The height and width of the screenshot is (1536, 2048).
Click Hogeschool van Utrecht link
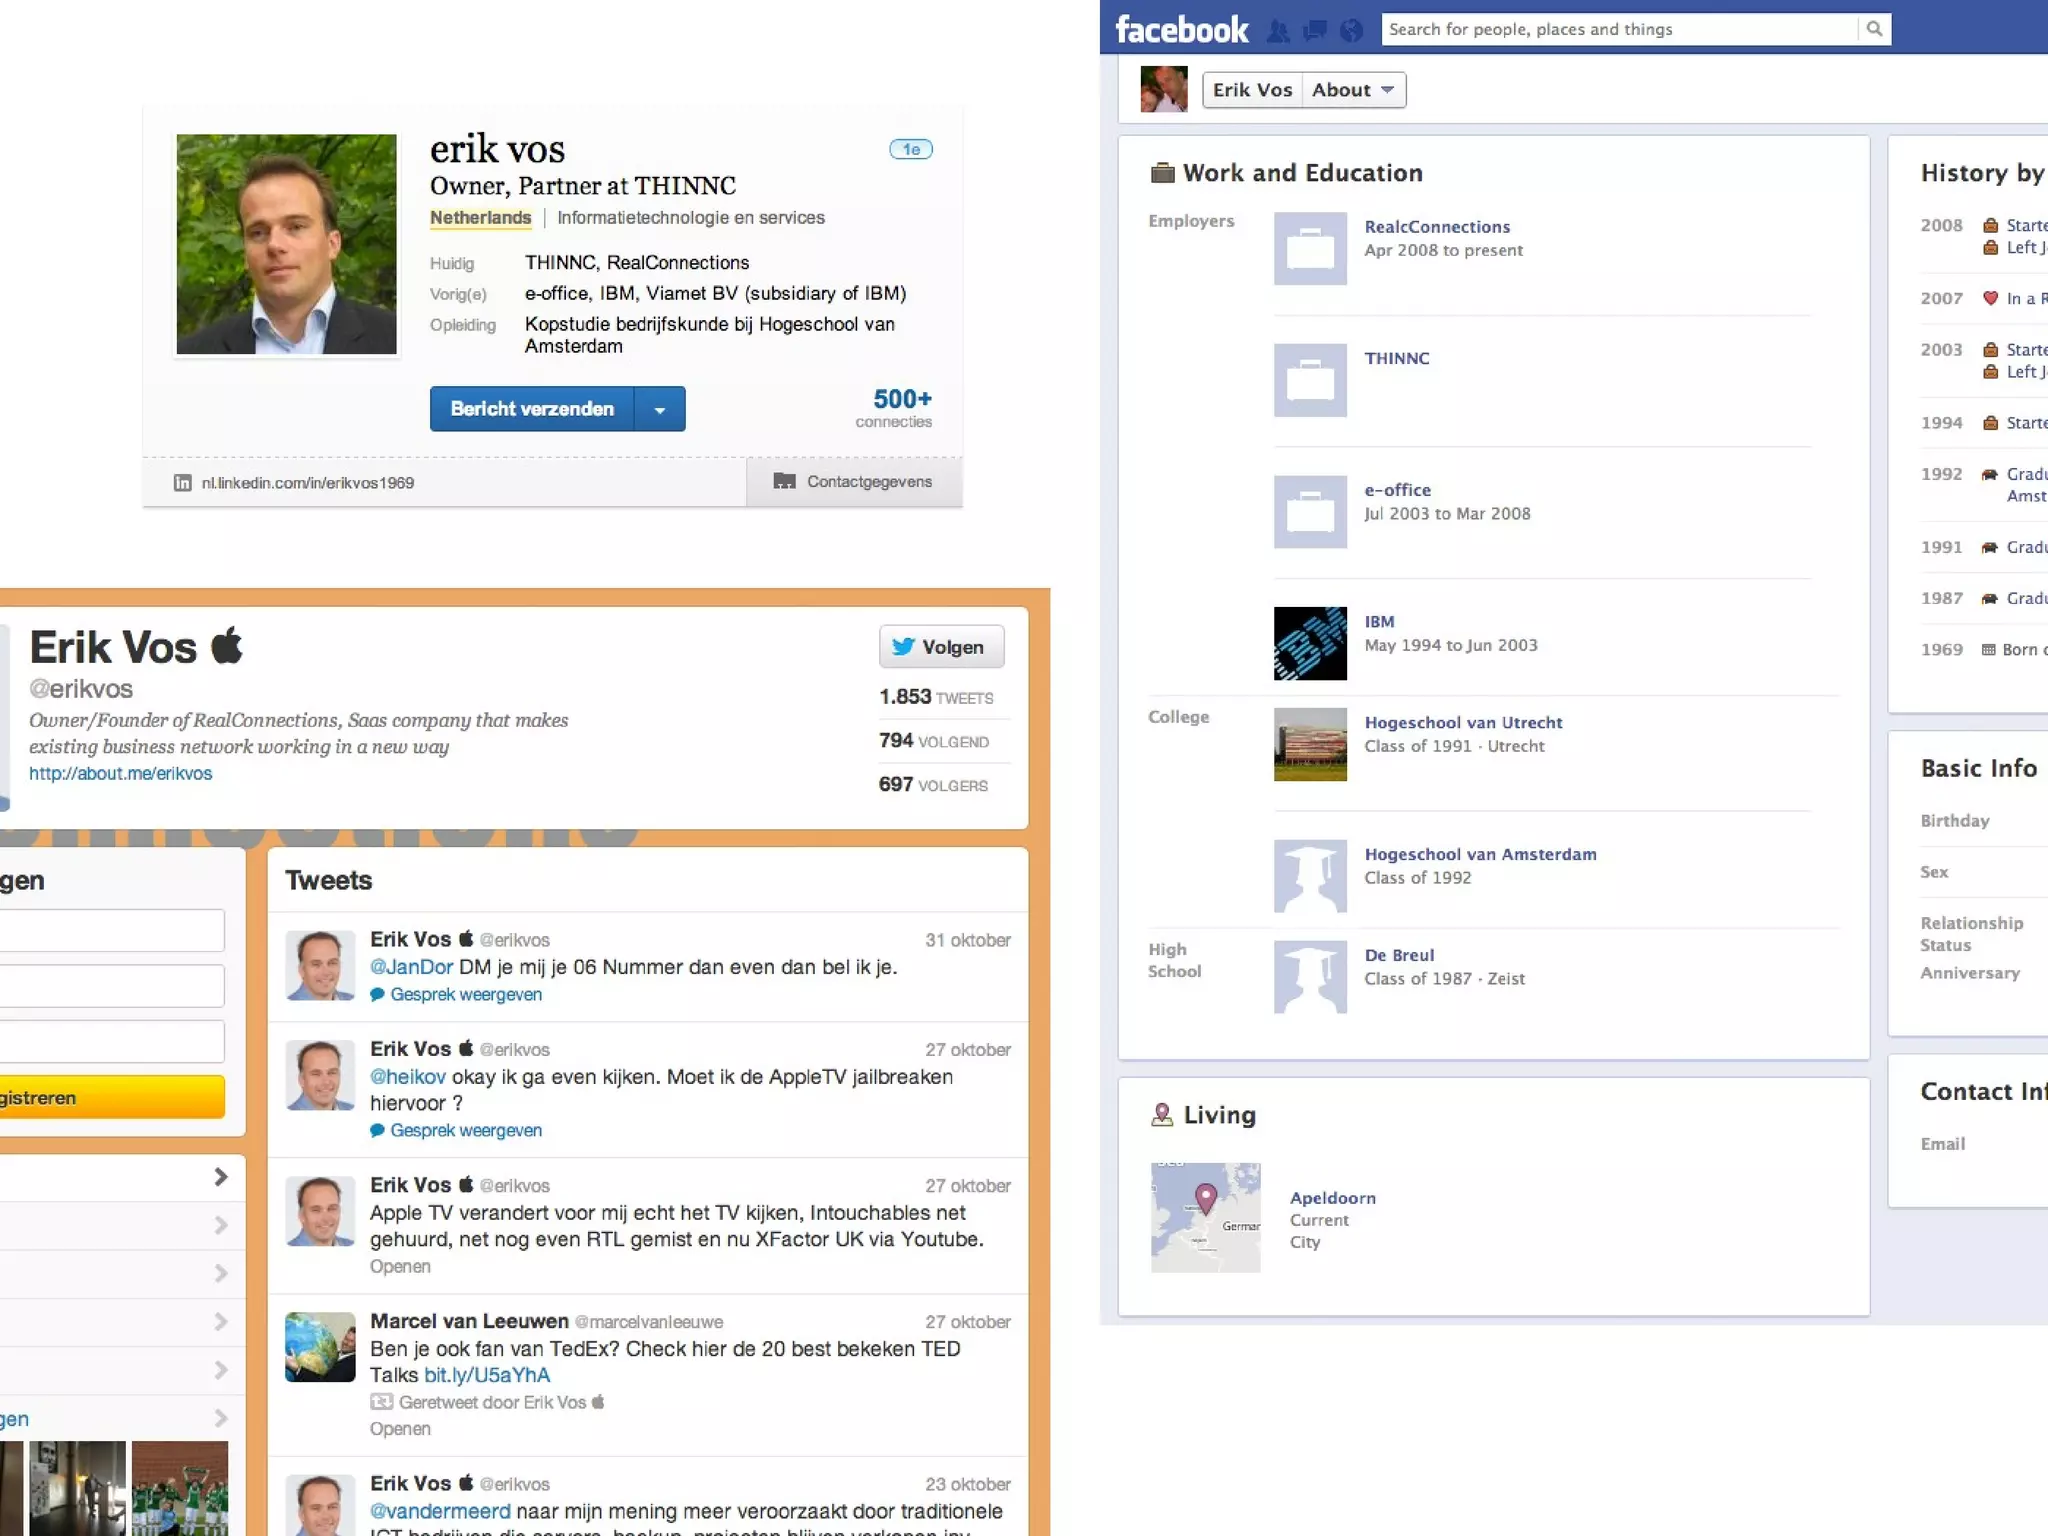click(1463, 722)
